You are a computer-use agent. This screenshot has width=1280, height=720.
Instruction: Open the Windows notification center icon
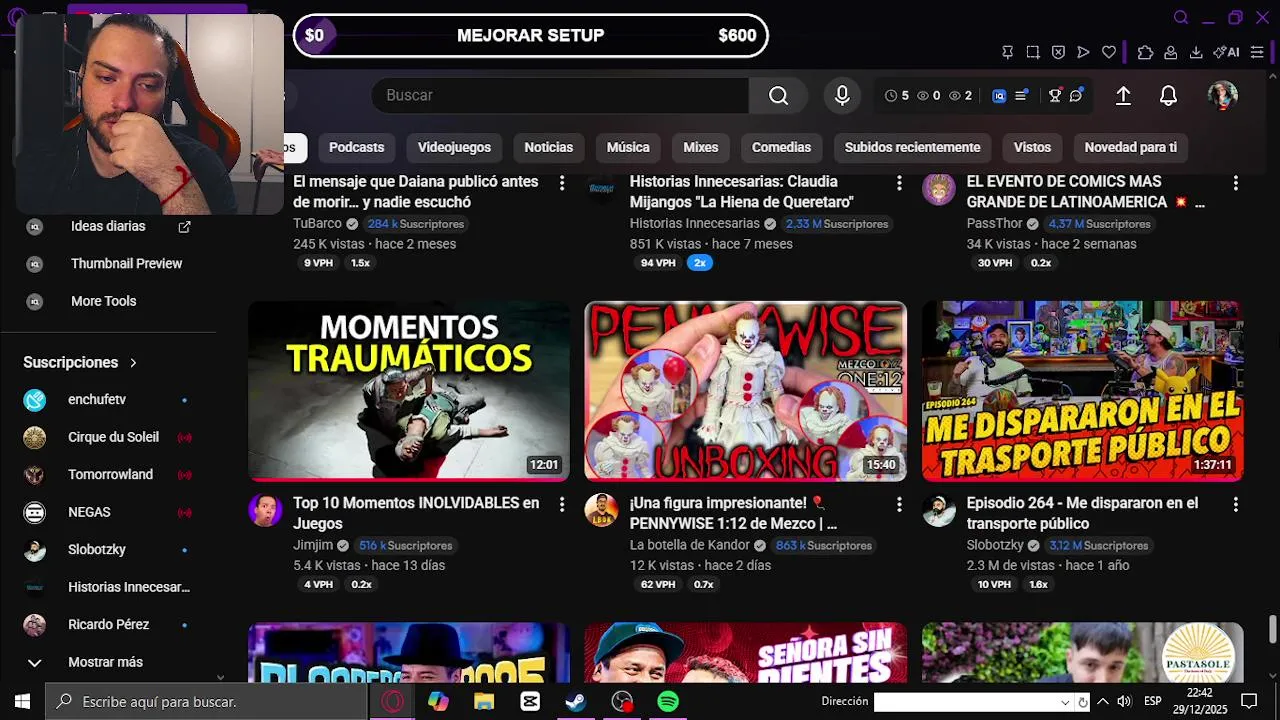tap(1249, 702)
